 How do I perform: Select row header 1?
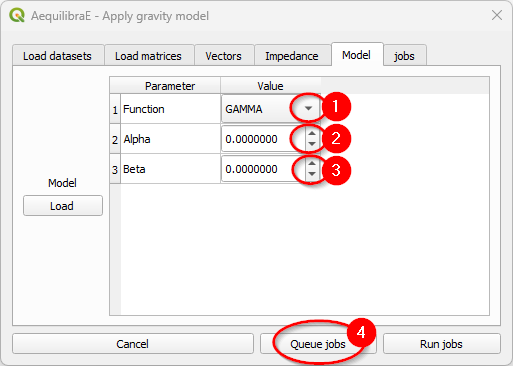[x=115, y=109]
